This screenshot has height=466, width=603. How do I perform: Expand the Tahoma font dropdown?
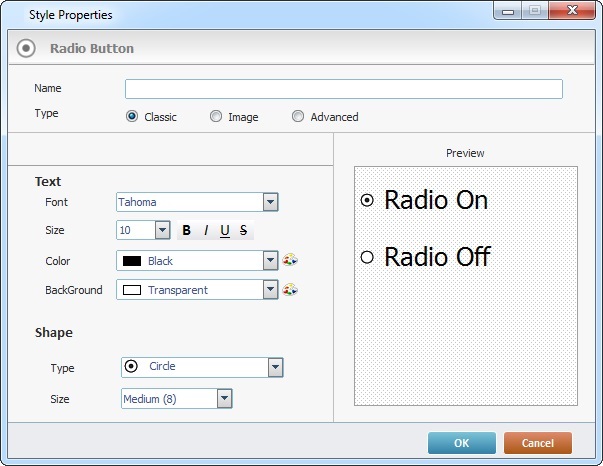click(x=270, y=202)
